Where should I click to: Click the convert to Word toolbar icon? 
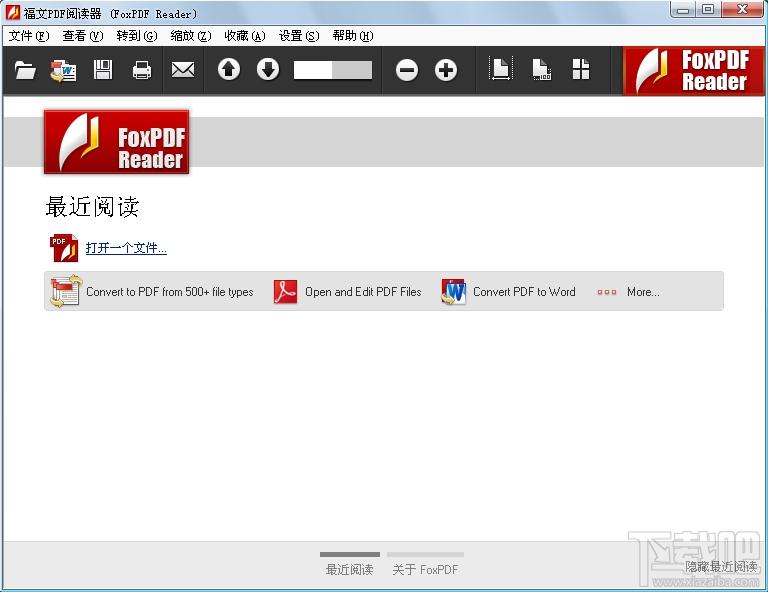63,71
